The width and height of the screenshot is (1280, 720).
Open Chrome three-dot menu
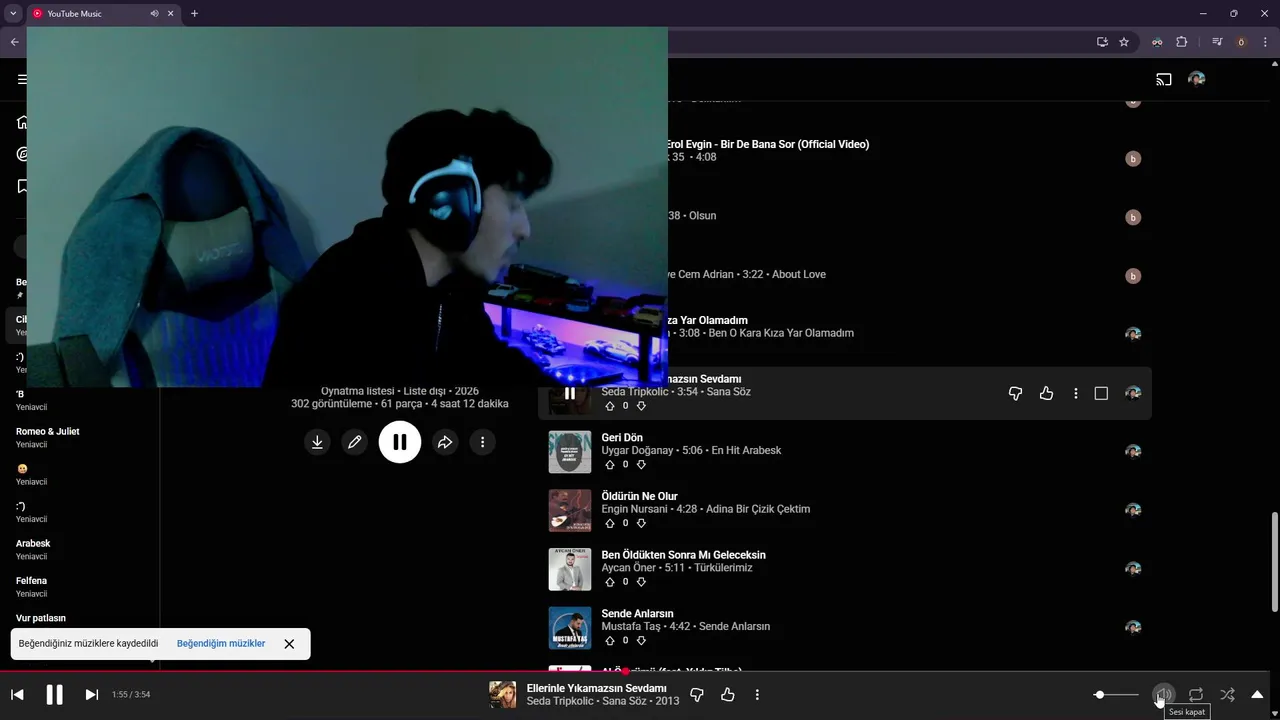coord(1265,42)
